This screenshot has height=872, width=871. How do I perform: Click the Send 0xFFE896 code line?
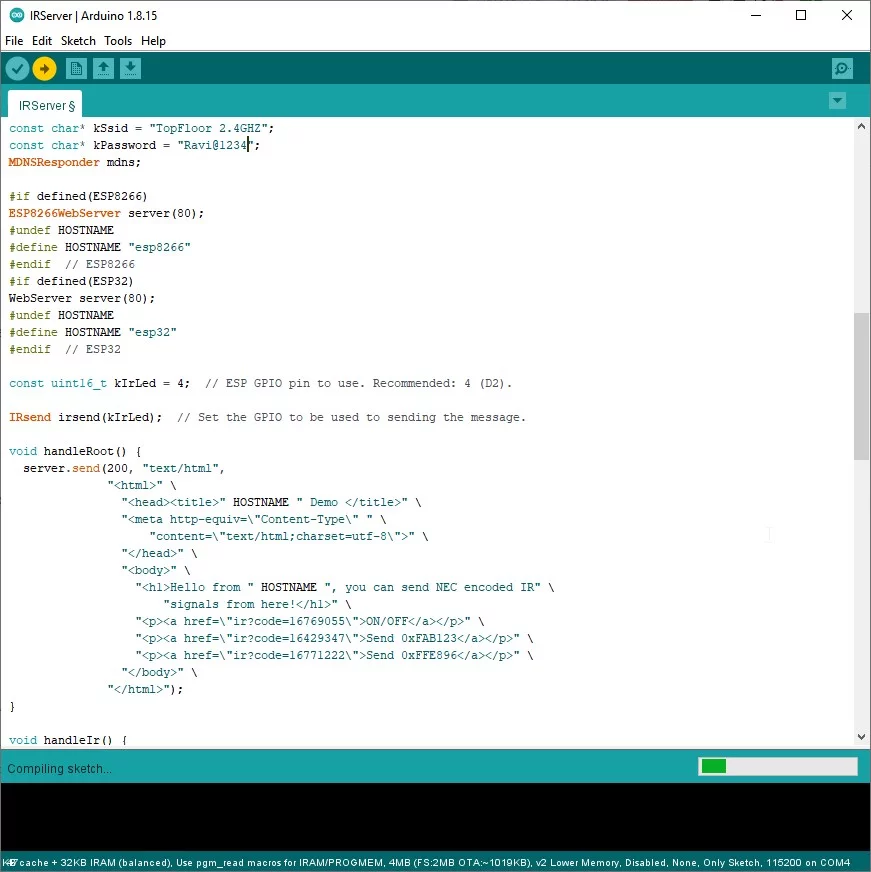(334, 655)
